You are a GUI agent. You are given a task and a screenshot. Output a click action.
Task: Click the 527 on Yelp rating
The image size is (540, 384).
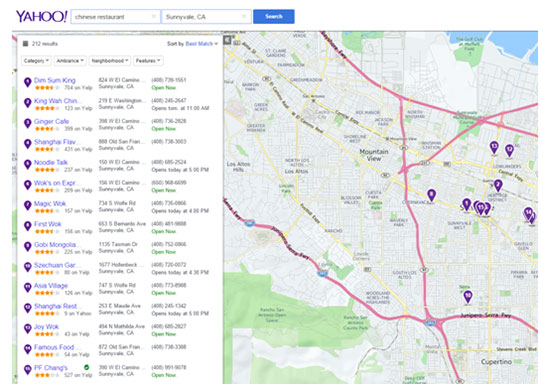[x=78, y=375]
